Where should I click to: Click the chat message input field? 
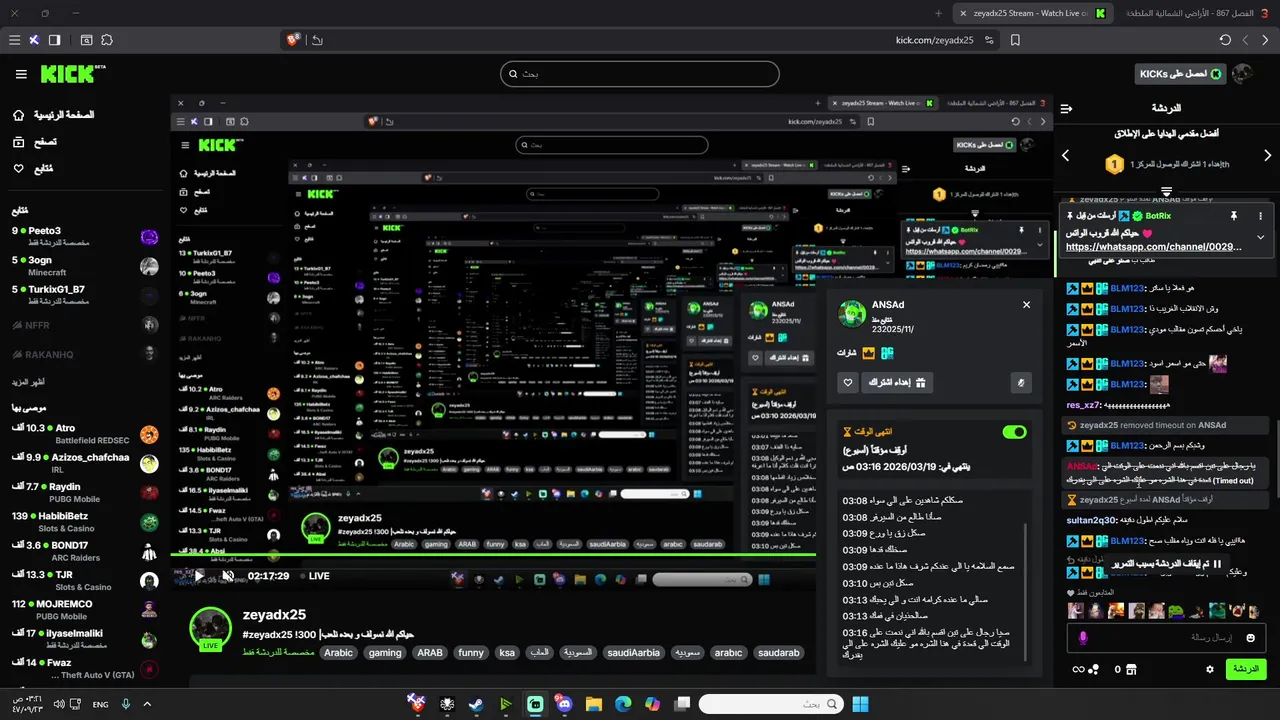pos(1165,638)
